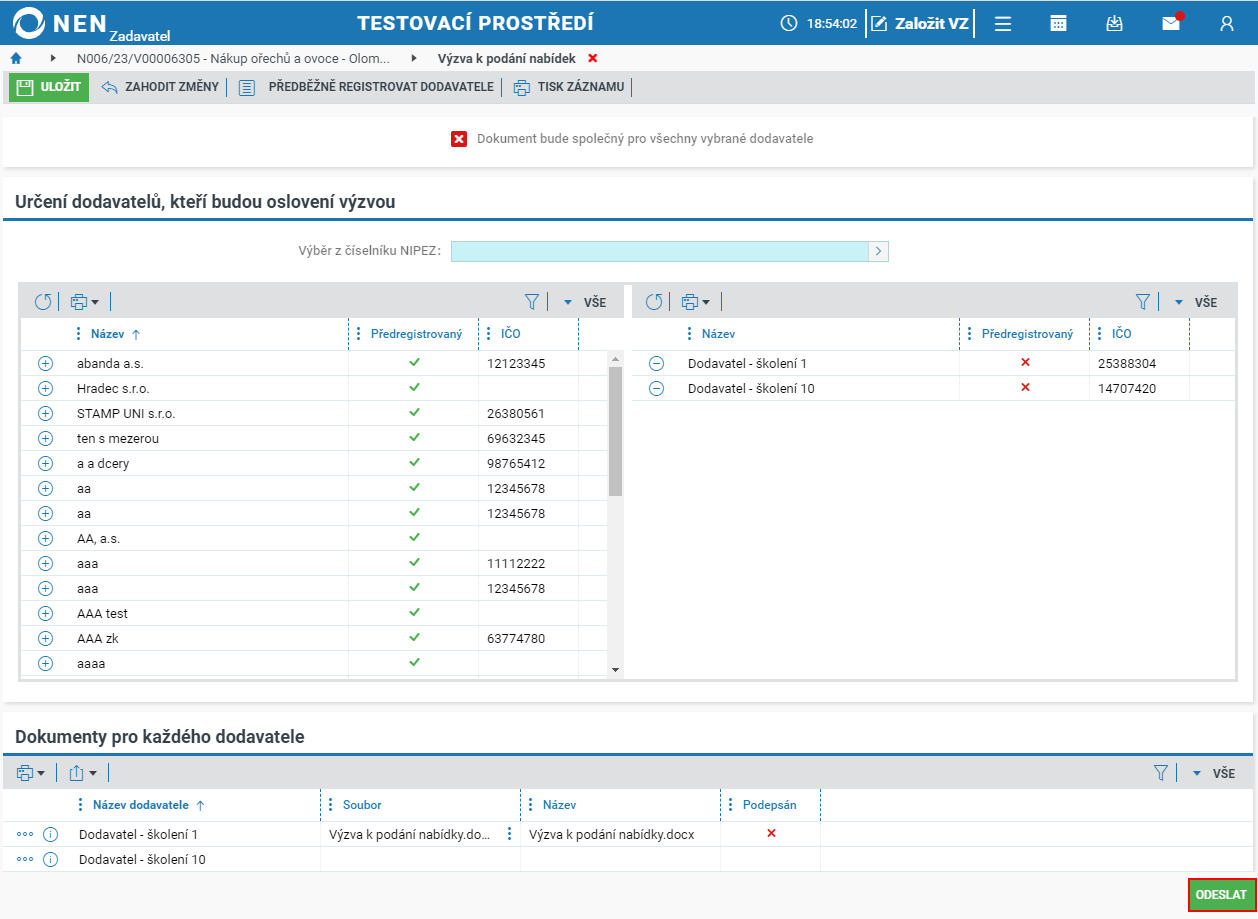The image size is (1258, 919).
Task: Open three-dot menu for 'Dodavatel - školení 10' document row
Action: click(x=25, y=859)
